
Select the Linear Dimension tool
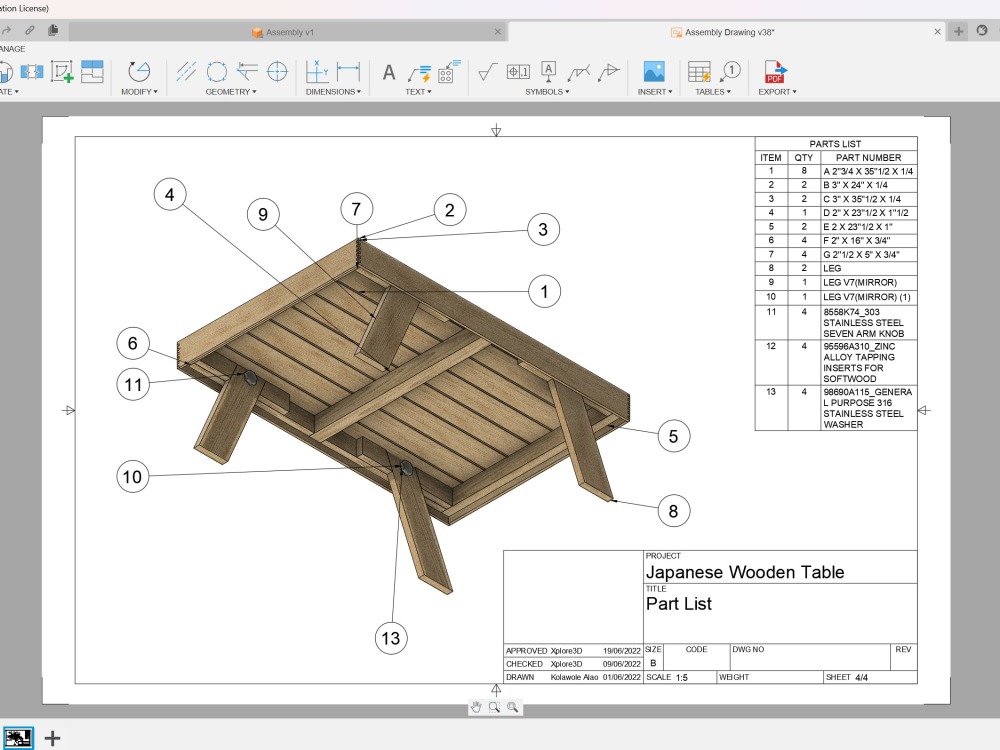tap(348, 71)
